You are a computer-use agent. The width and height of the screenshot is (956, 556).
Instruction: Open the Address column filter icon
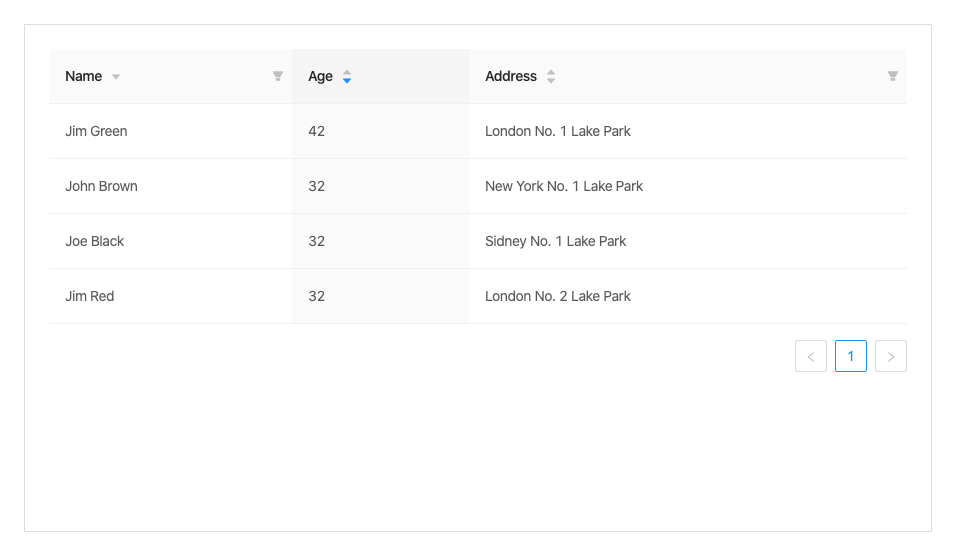(893, 76)
